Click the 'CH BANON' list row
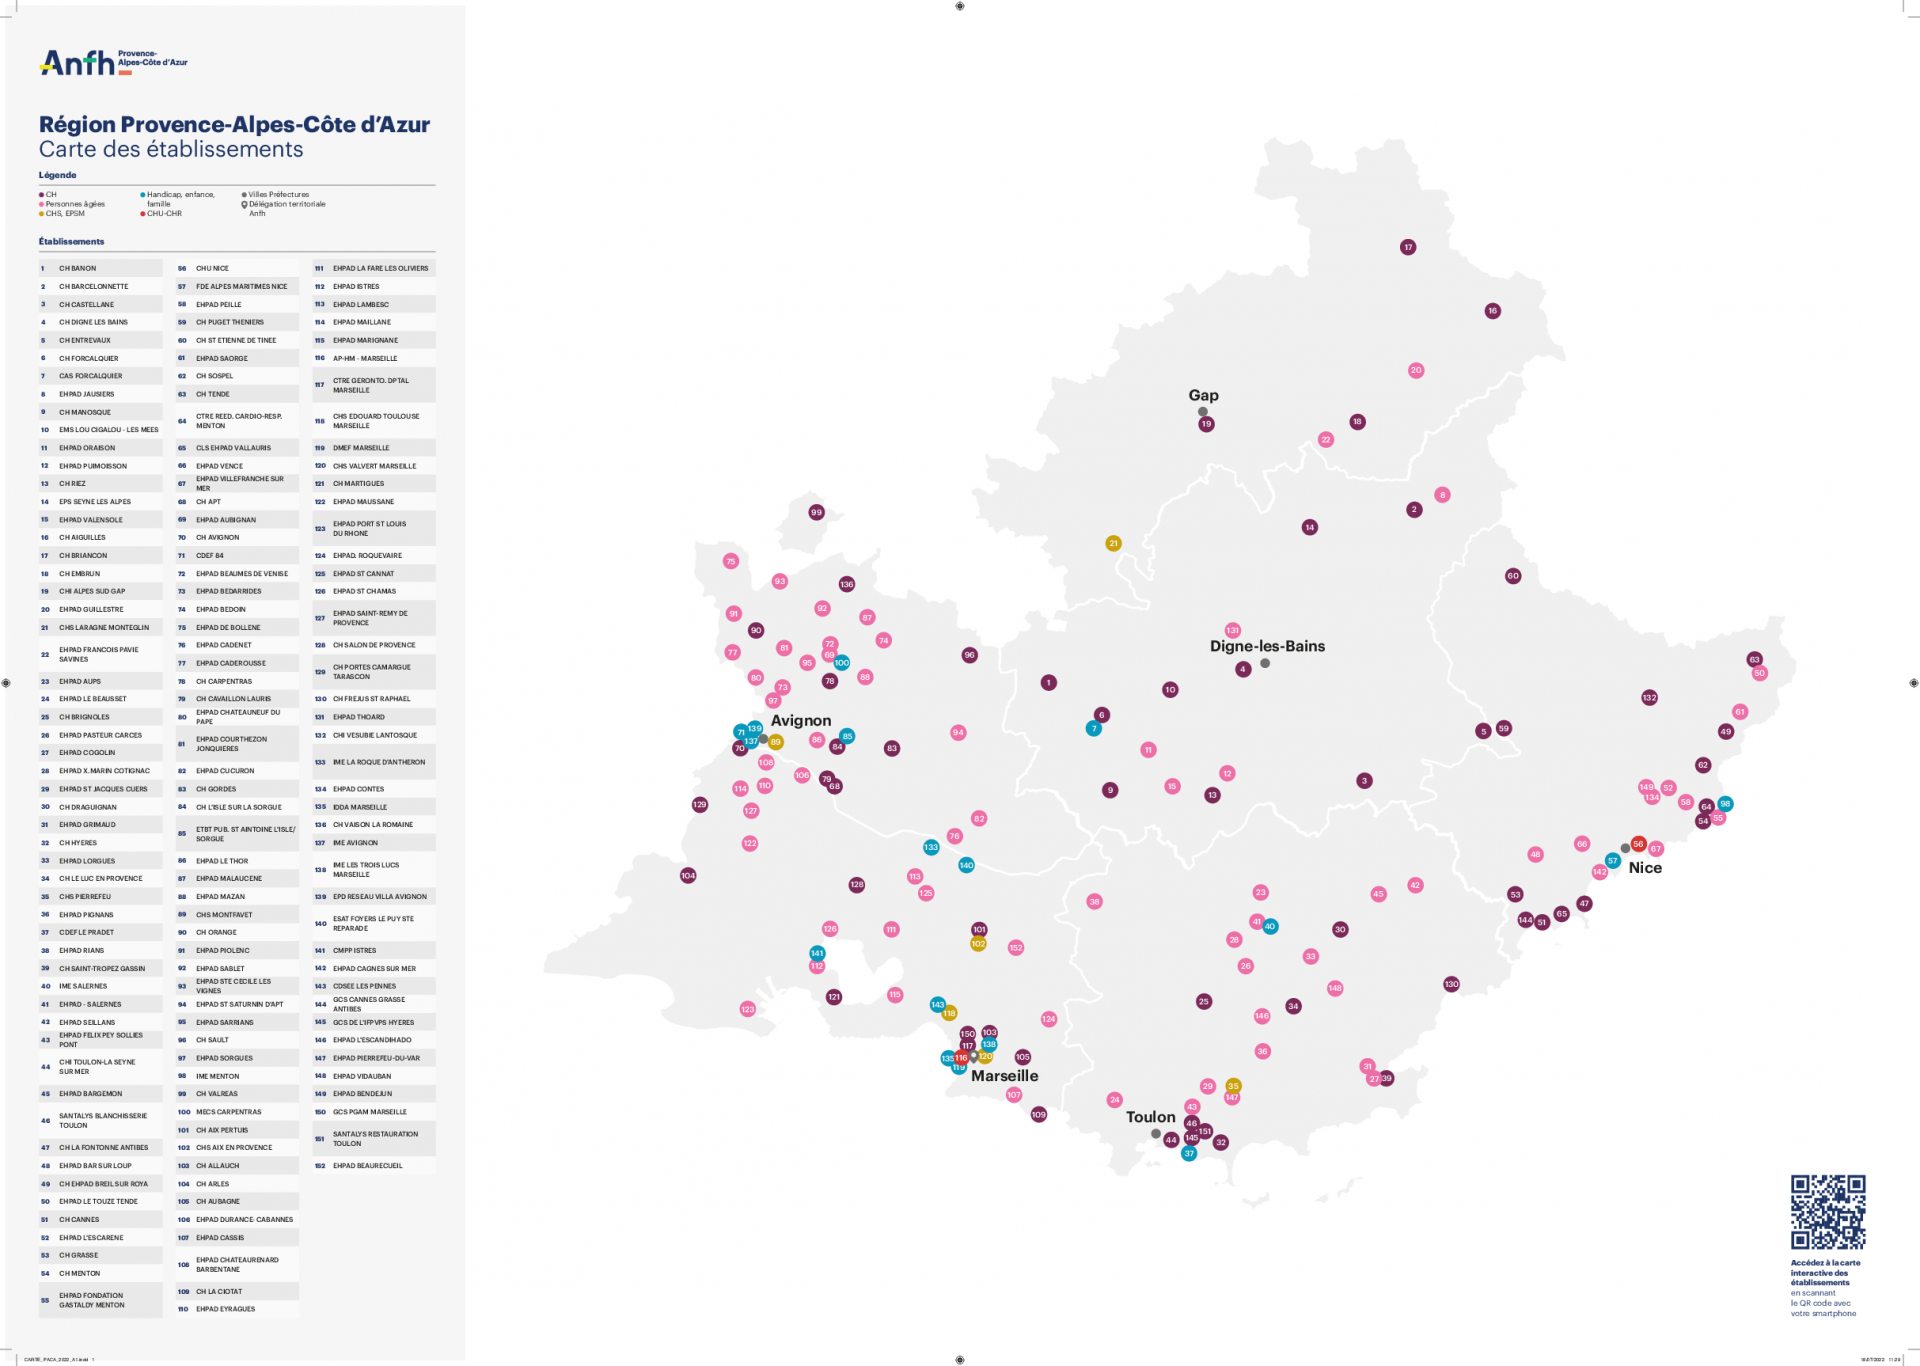 [x=100, y=268]
